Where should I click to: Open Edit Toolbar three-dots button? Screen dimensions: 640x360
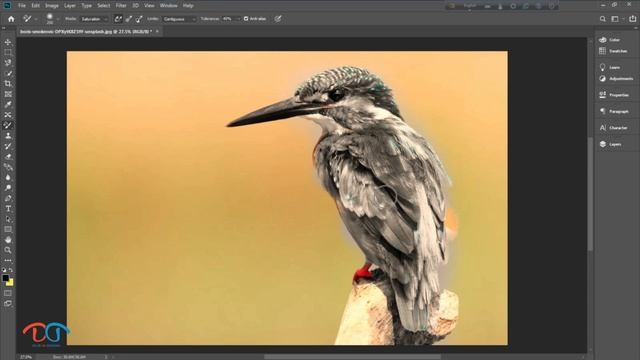(x=8, y=260)
